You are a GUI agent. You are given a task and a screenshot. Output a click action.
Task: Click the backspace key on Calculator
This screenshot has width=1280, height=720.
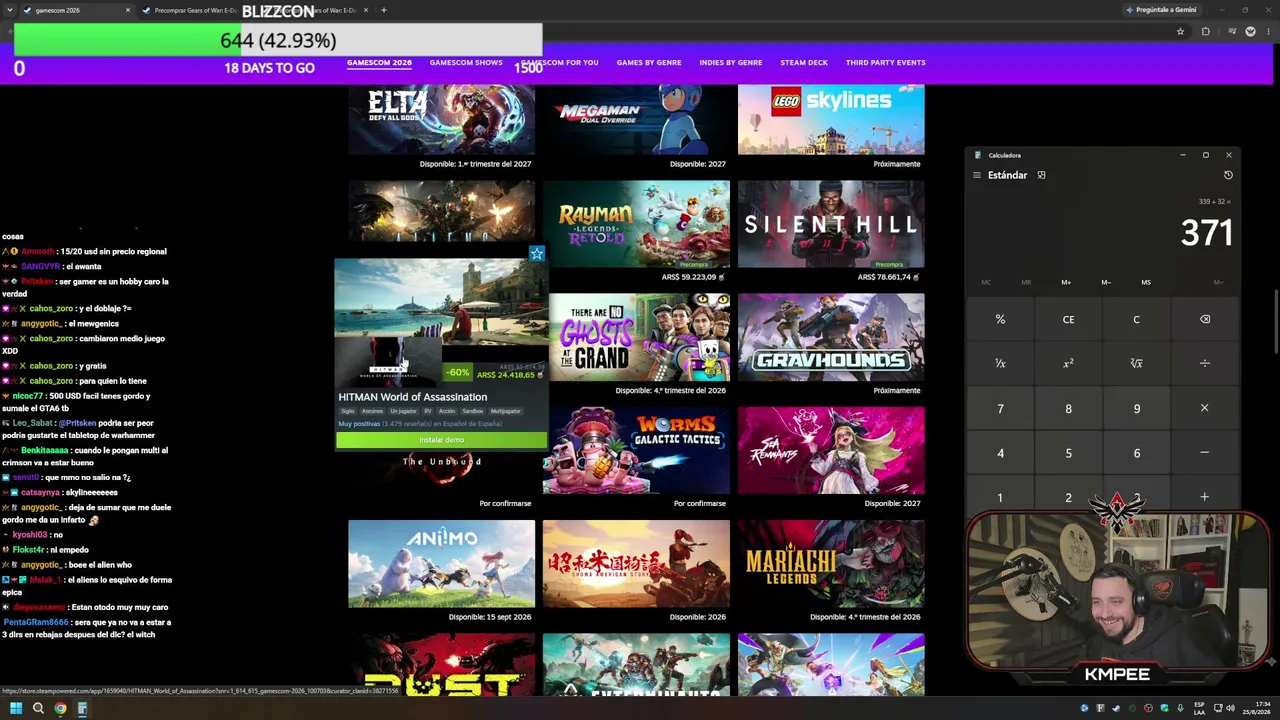pyautogui.click(x=1204, y=320)
